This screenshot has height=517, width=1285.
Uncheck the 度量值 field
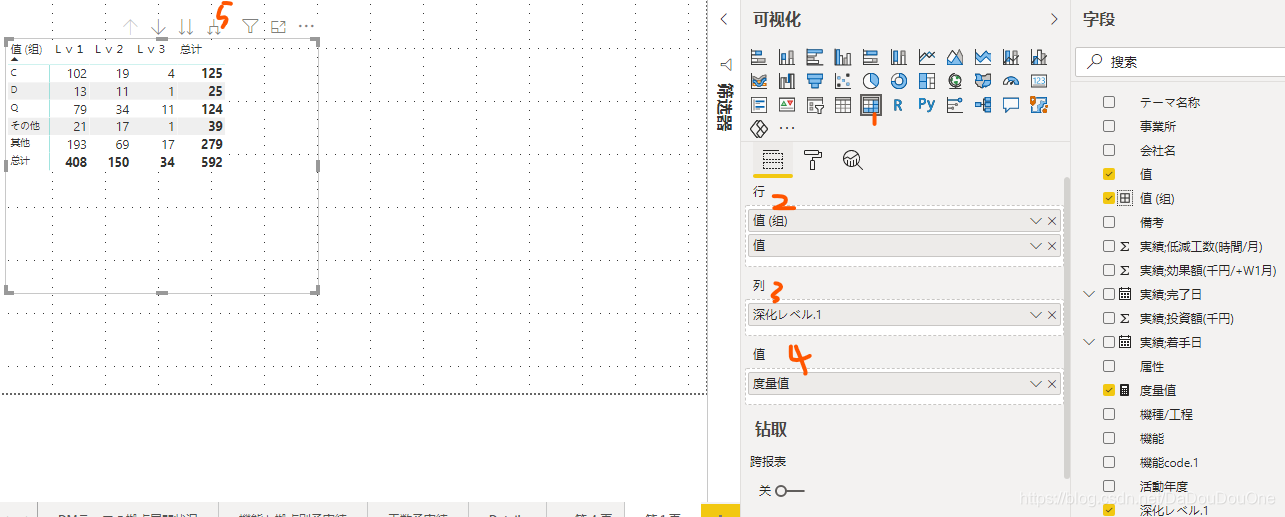click(1109, 390)
